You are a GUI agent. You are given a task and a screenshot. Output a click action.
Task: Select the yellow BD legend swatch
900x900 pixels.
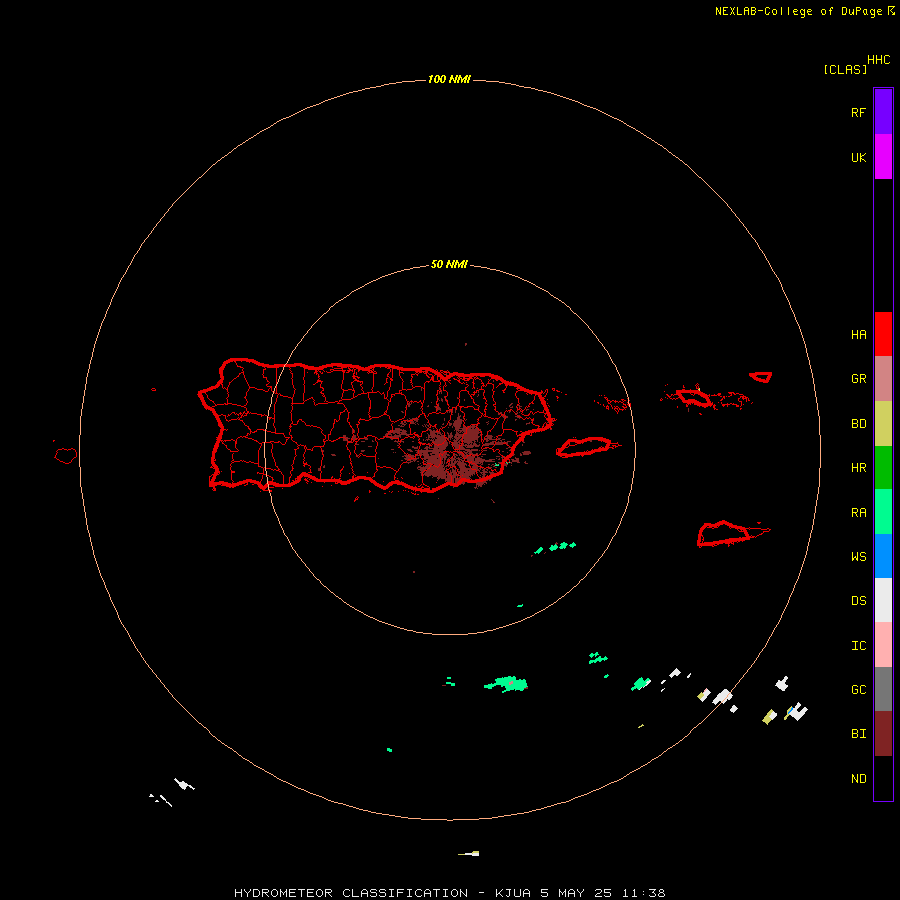point(883,424)
